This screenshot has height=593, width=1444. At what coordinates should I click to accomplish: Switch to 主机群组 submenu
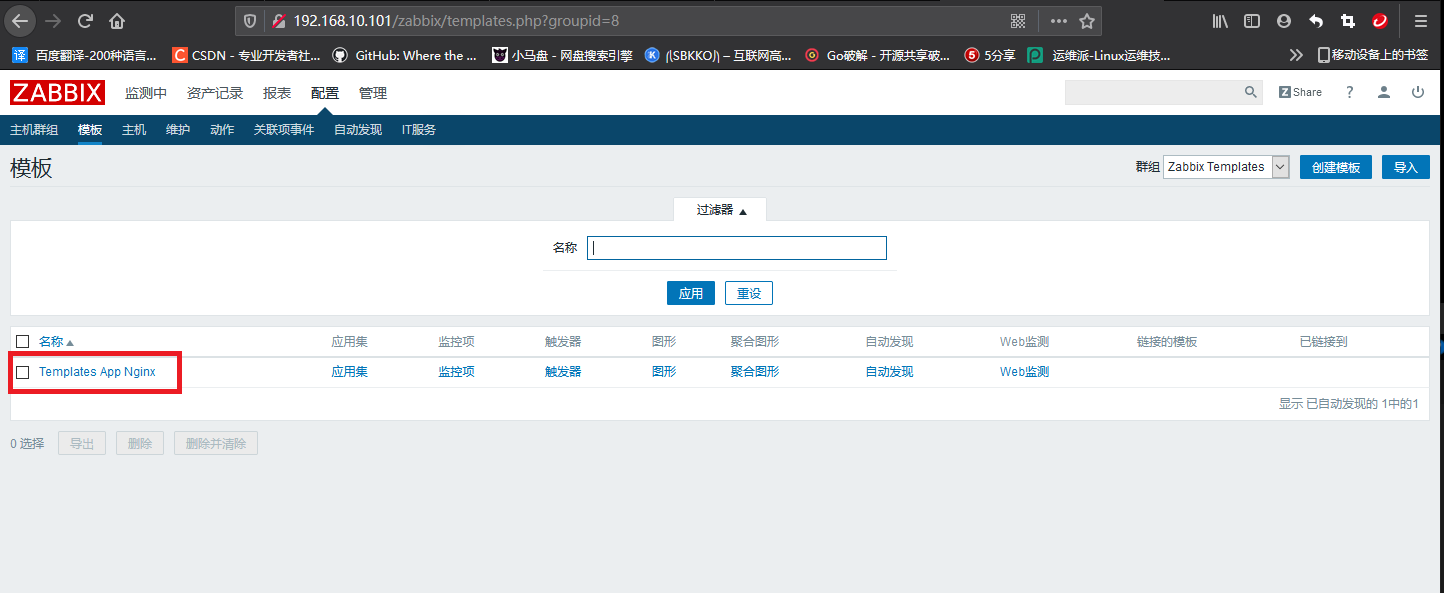34,130
